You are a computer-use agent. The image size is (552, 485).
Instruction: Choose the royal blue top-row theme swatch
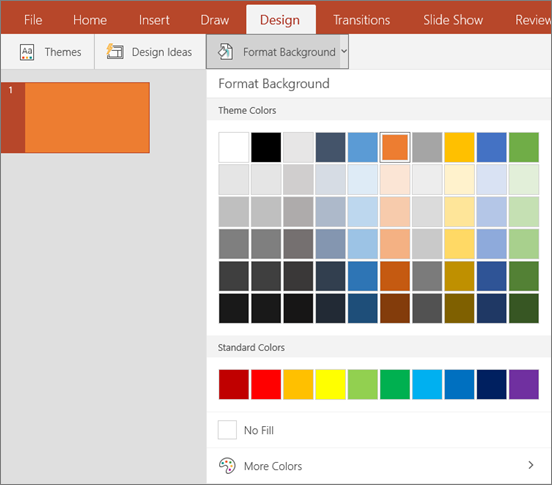(x=491, y=147)
